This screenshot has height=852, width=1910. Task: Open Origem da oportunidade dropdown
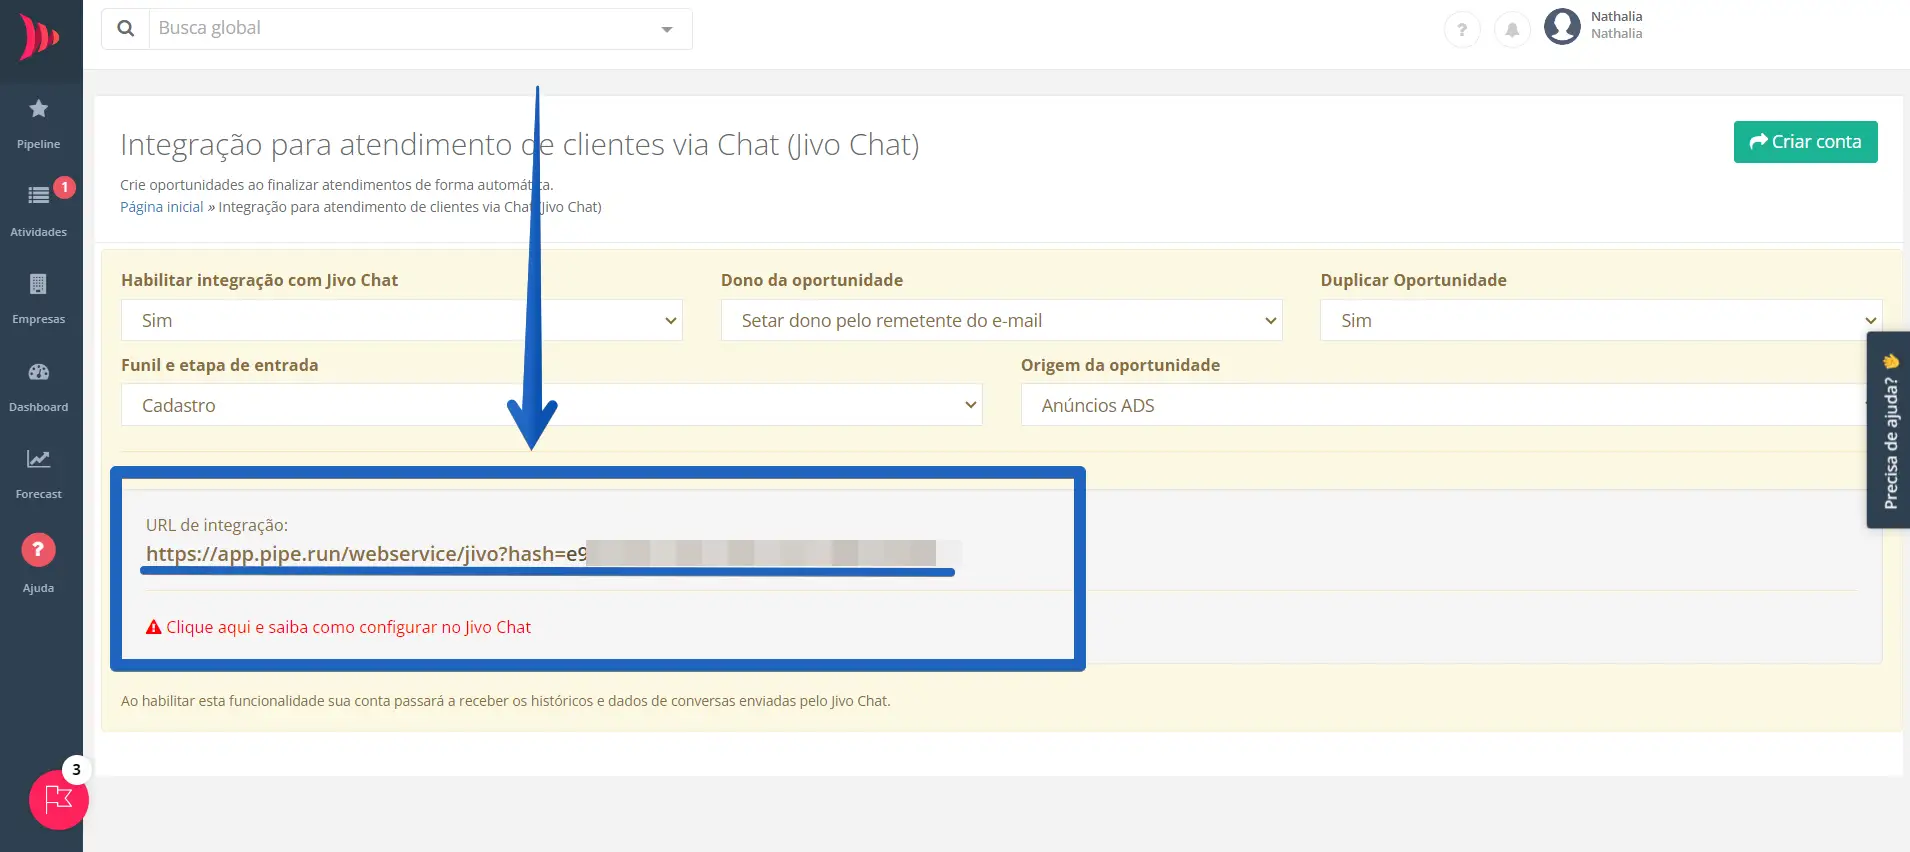pyautogui.click(x=1440, y=406)
